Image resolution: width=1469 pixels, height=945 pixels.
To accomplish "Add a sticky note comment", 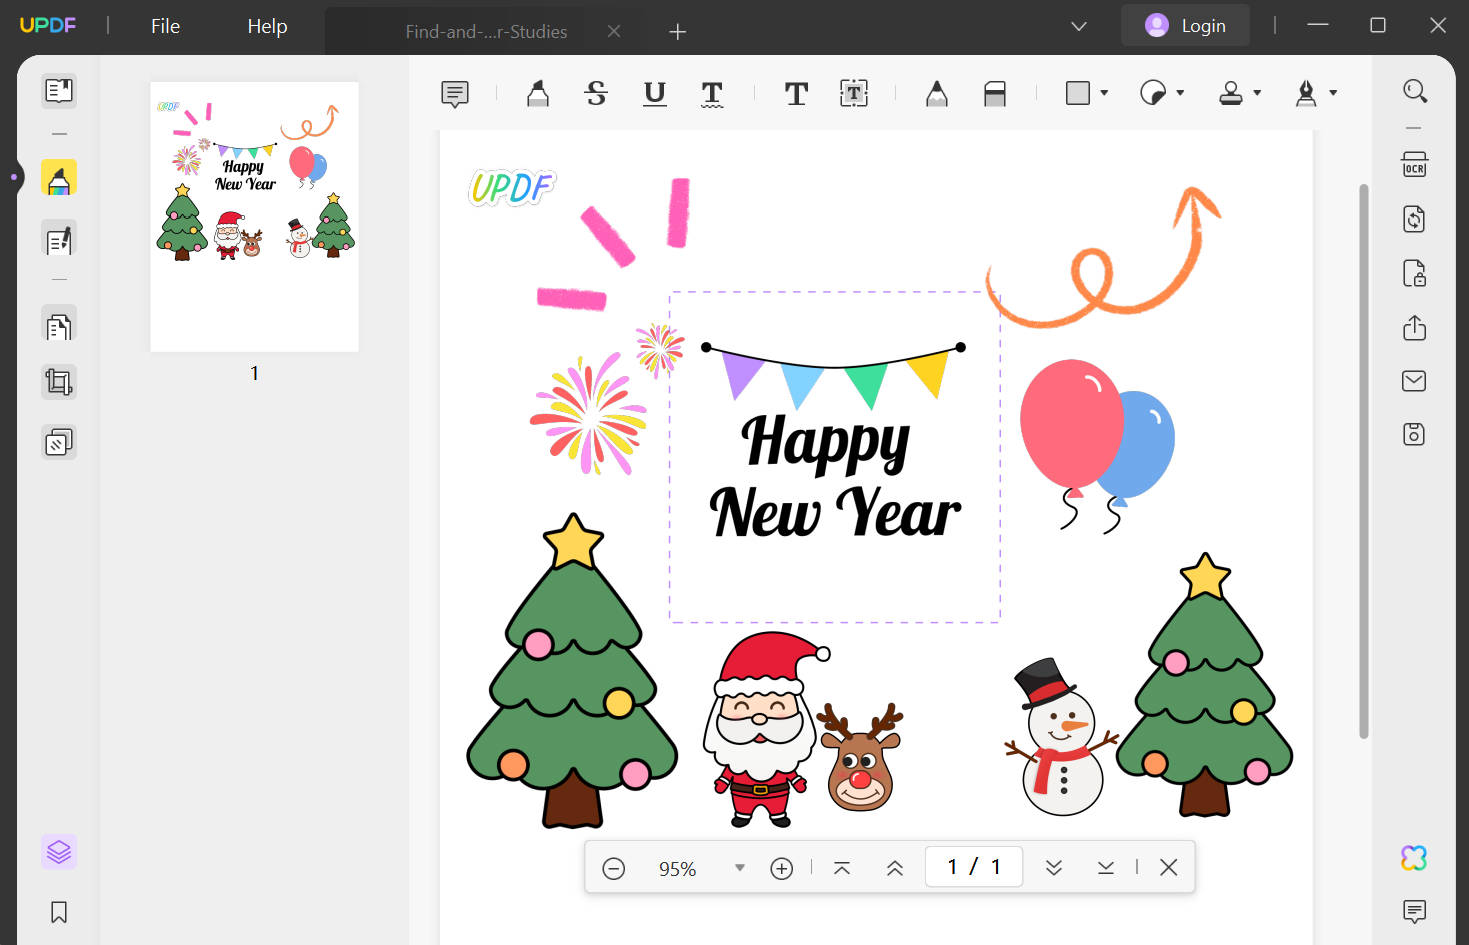I will (455, 94).
